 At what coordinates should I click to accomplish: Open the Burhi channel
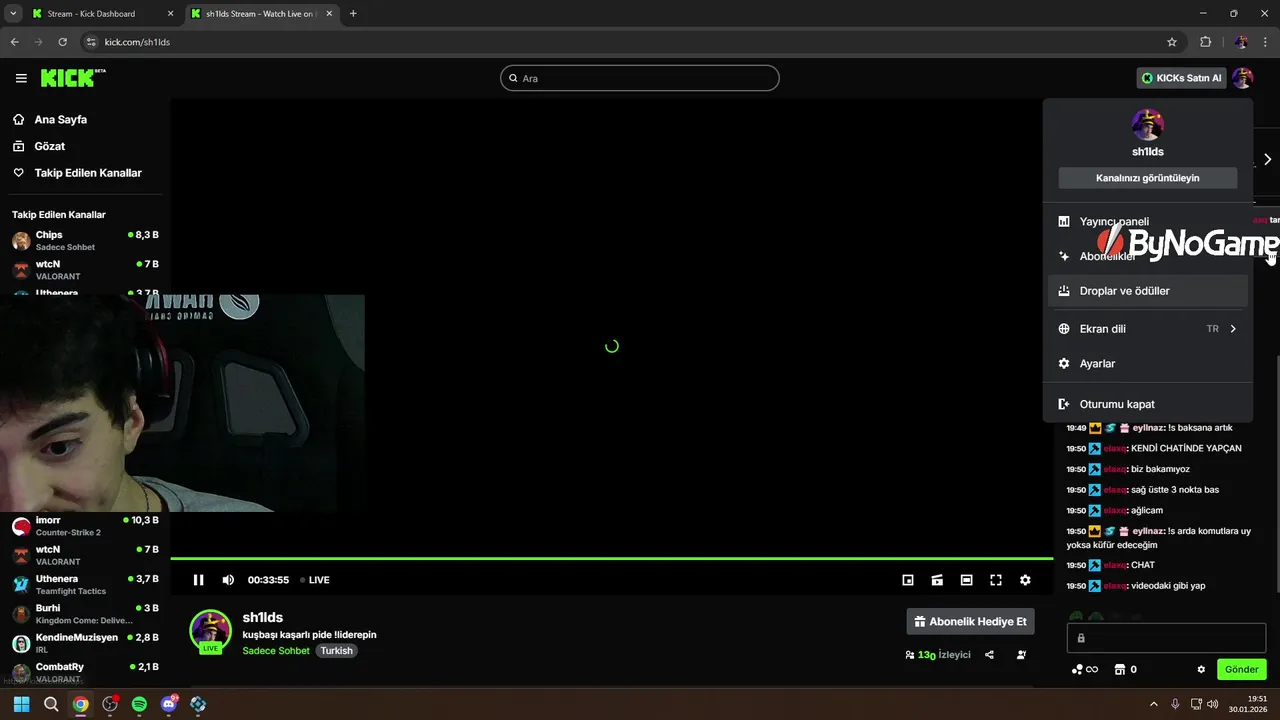click(x=85, y=613)
